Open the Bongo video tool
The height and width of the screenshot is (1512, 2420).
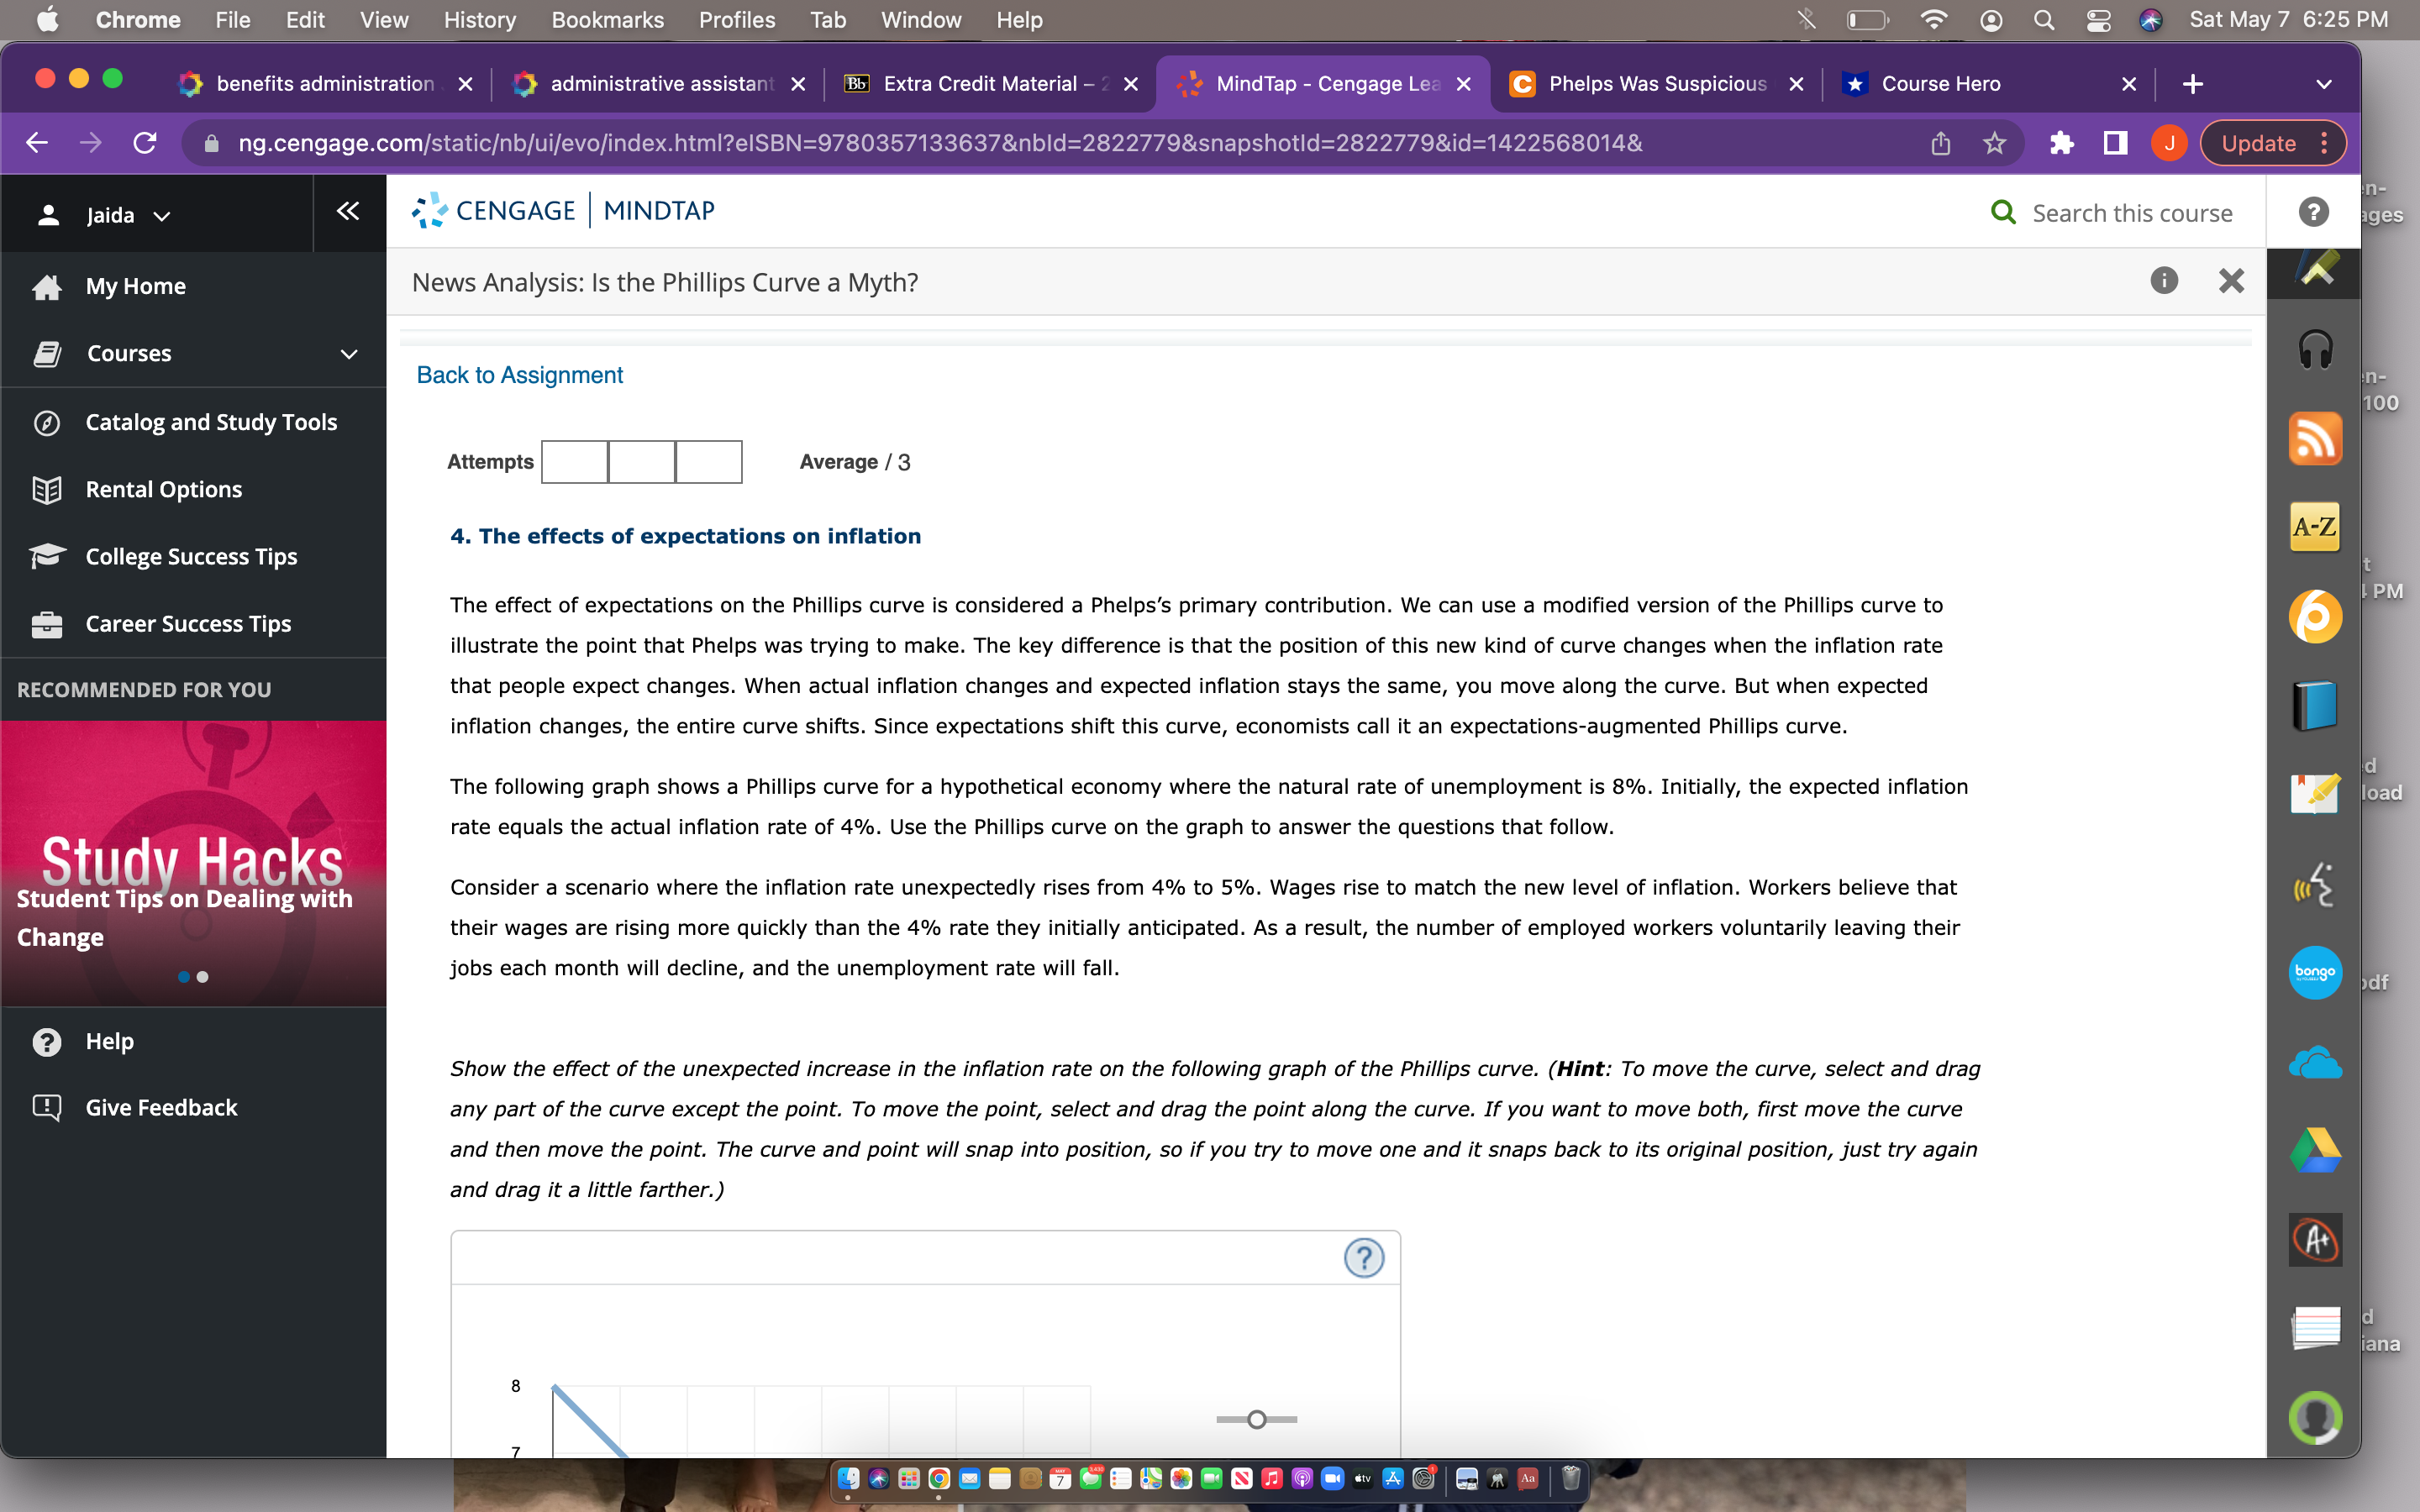(x=2314, y=971)
